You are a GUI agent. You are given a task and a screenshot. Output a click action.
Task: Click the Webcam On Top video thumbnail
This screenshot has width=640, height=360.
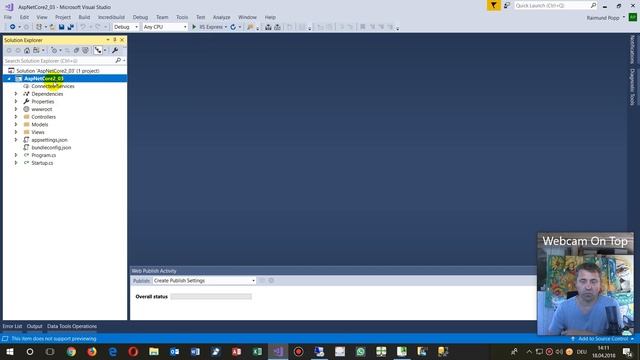[585, 284]
